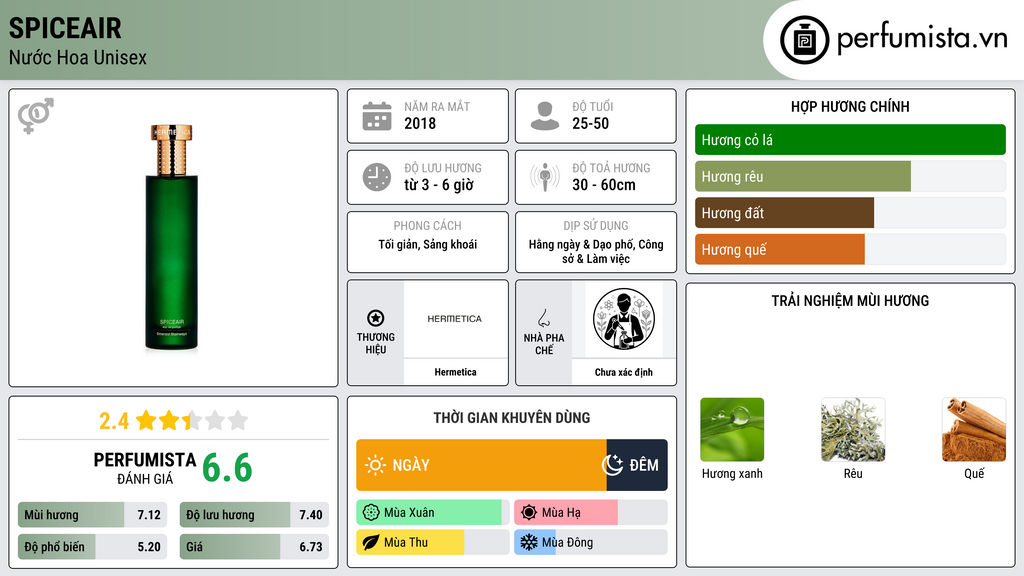The image size is (1024, 576).
Task: Click the sun icon for Mùa Hạ
Action: tap(529, 513)
